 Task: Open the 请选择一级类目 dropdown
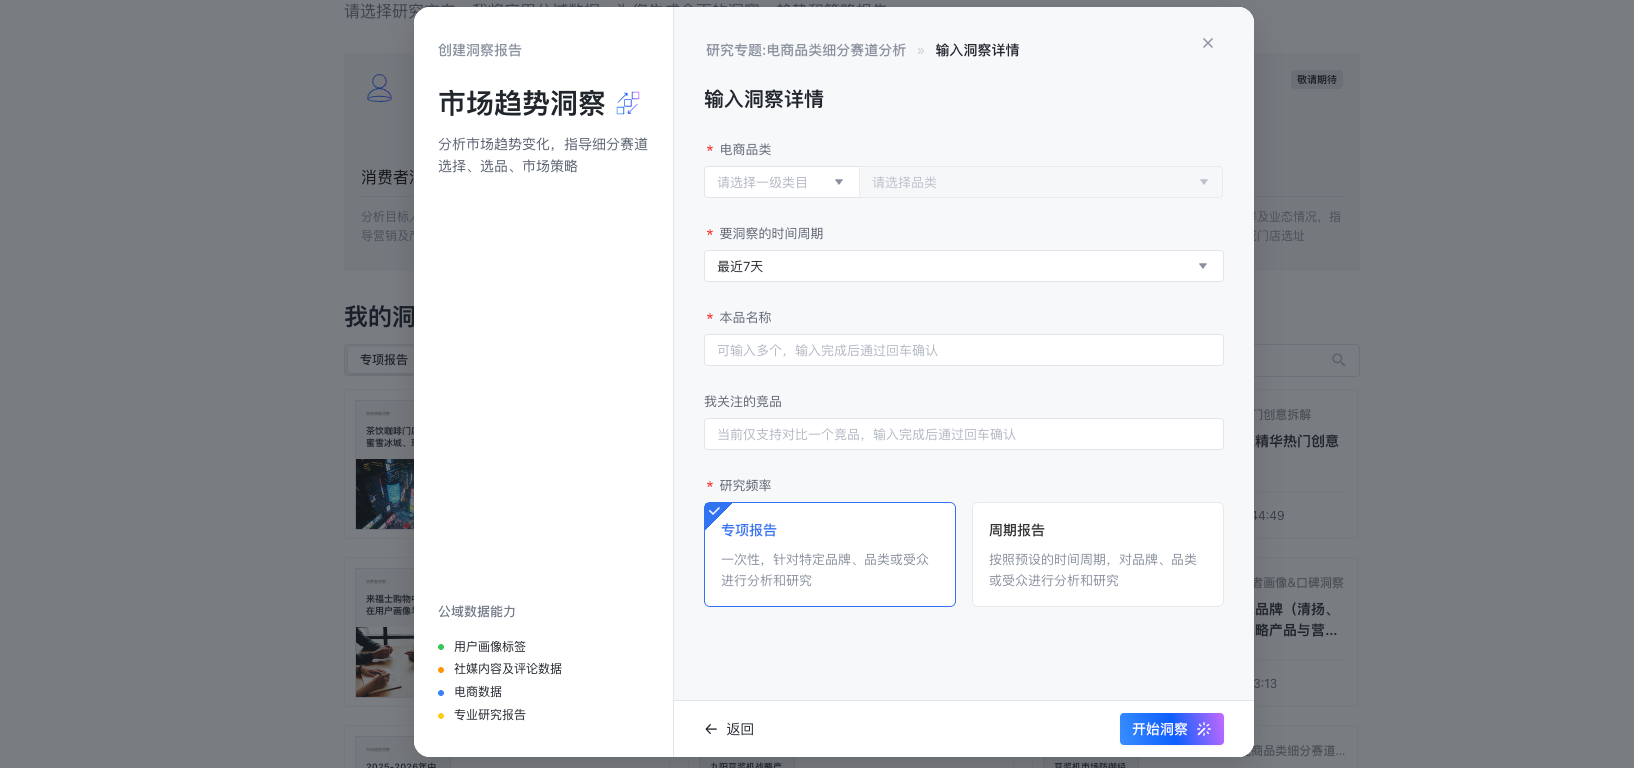click(x=781, y=182)
